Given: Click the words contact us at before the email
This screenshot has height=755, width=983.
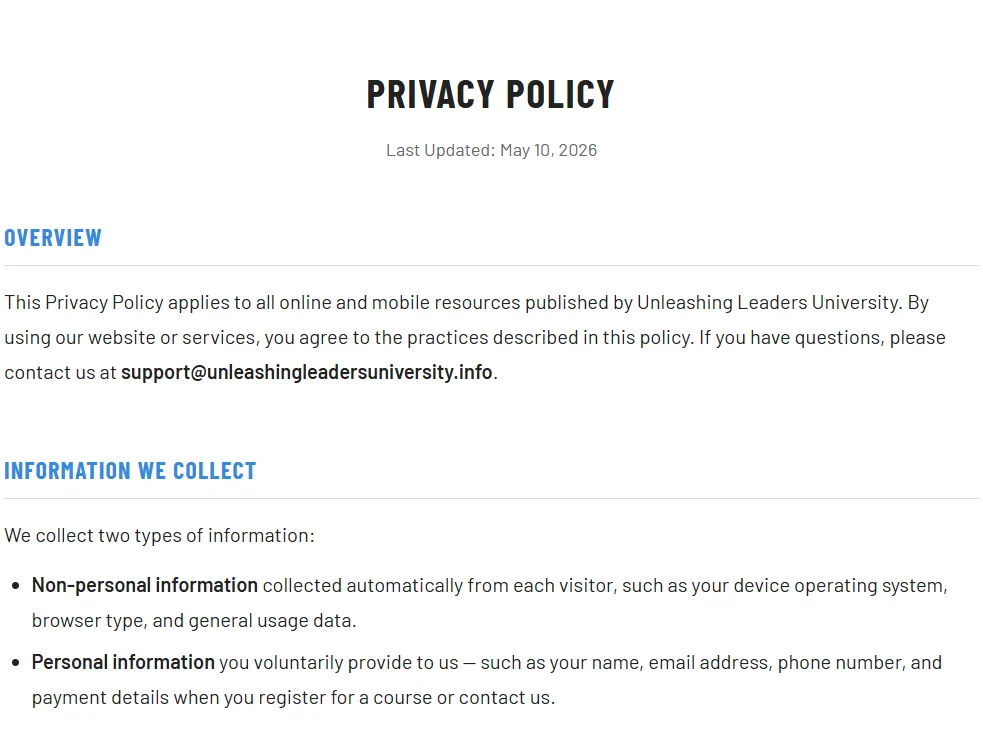Looking at the screenshot, I should (60, 372).
